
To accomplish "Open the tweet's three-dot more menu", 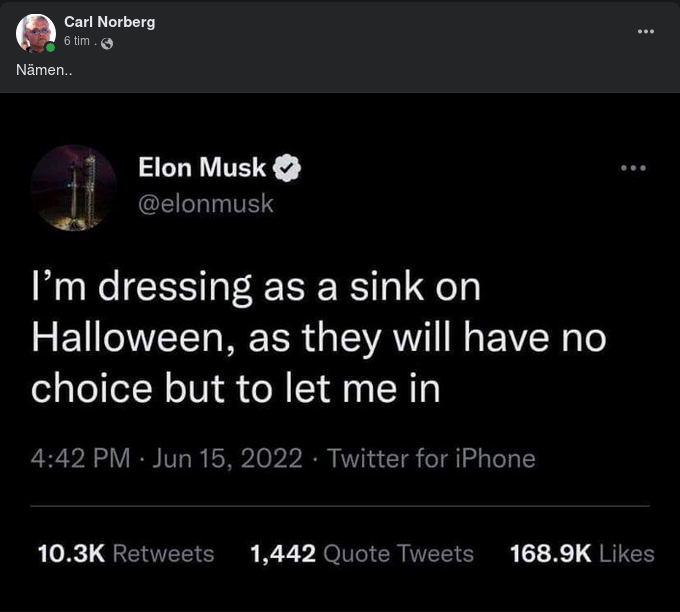I will click(x=633, y=168).
